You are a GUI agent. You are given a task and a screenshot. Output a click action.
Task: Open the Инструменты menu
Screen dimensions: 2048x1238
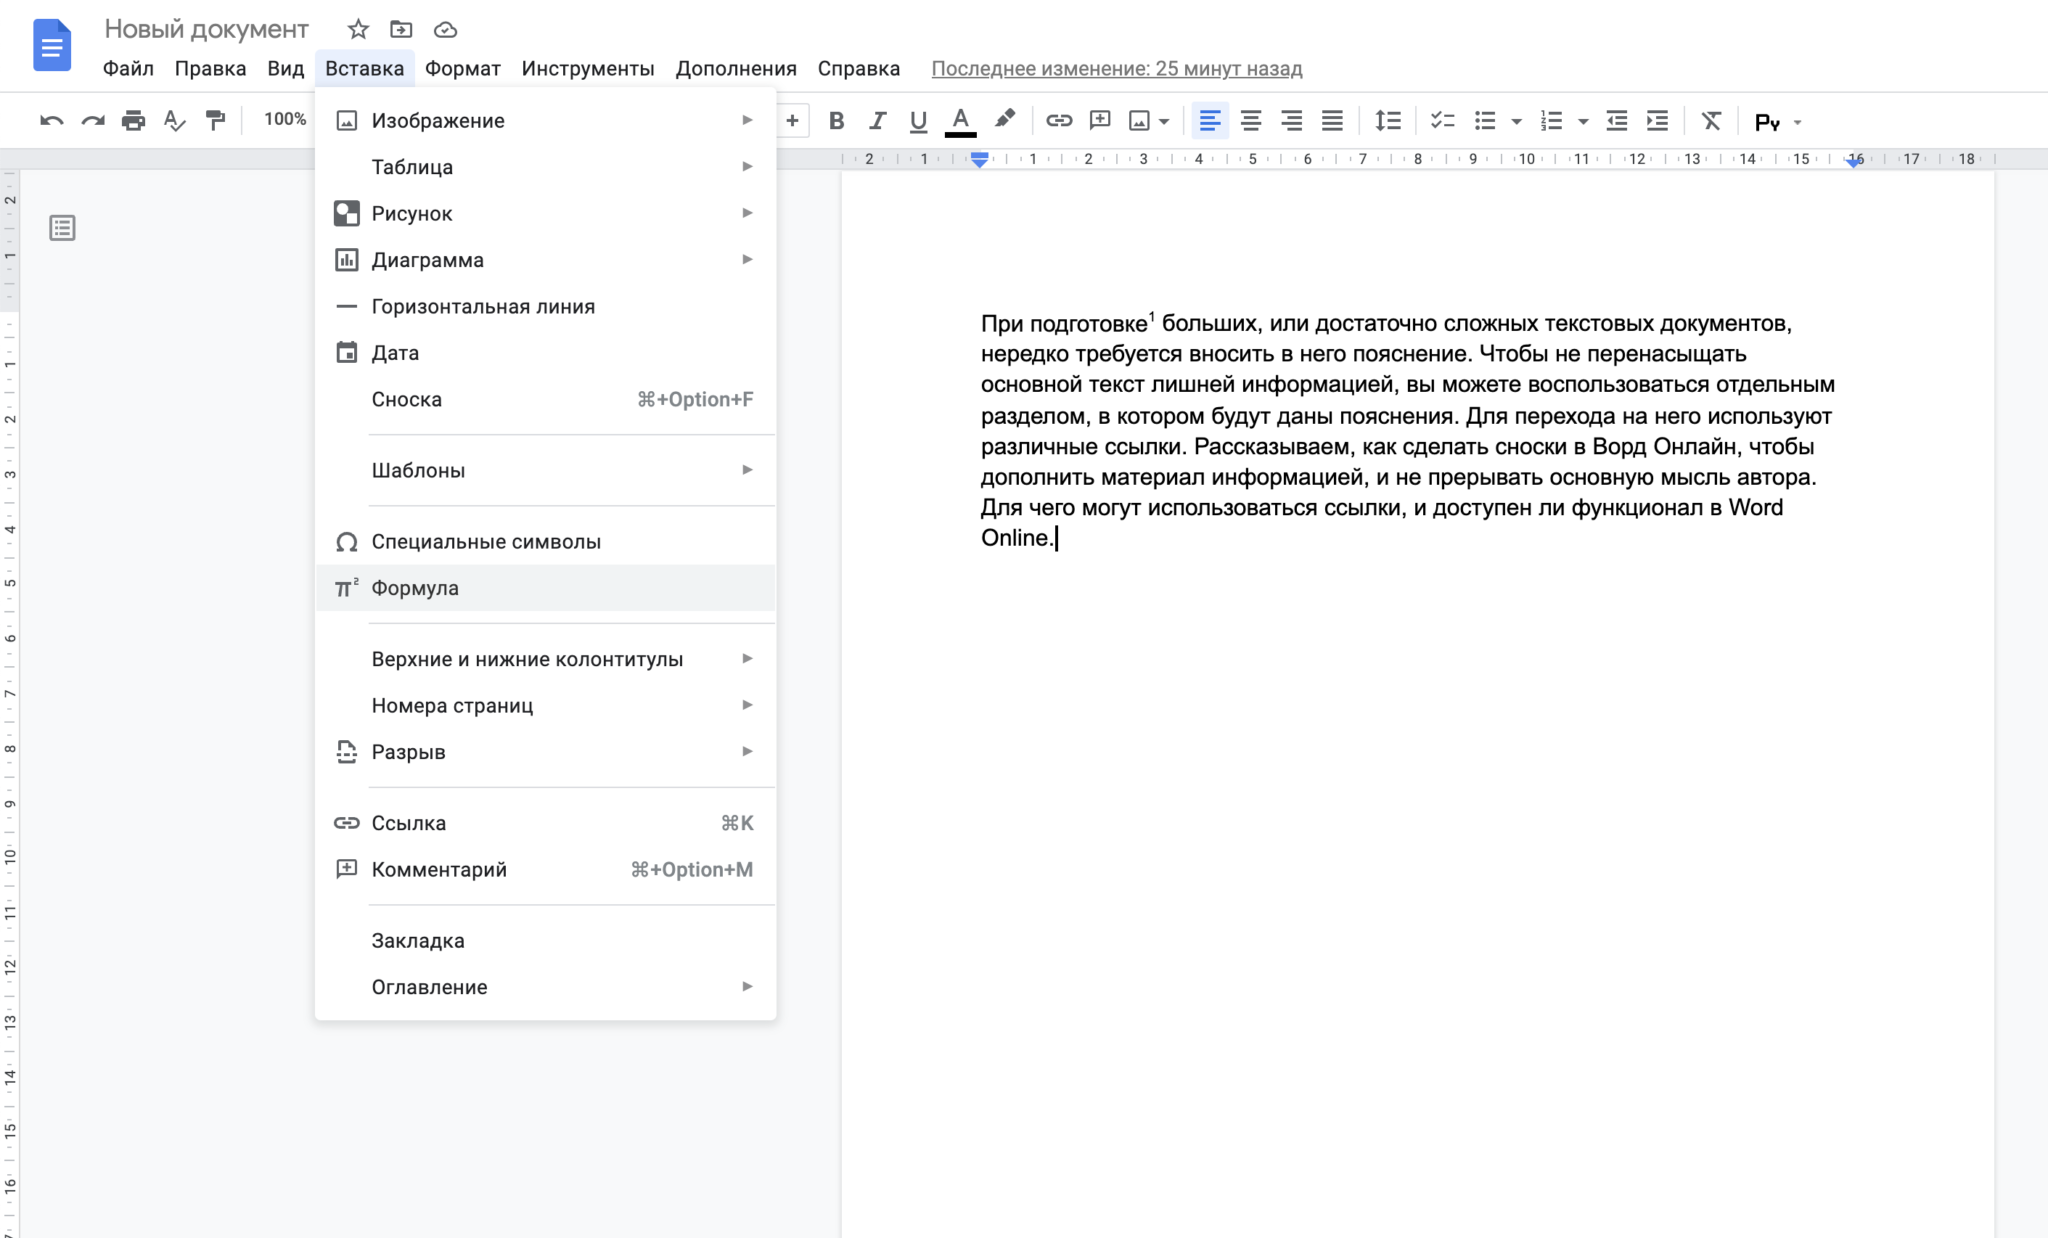(588, 68)
